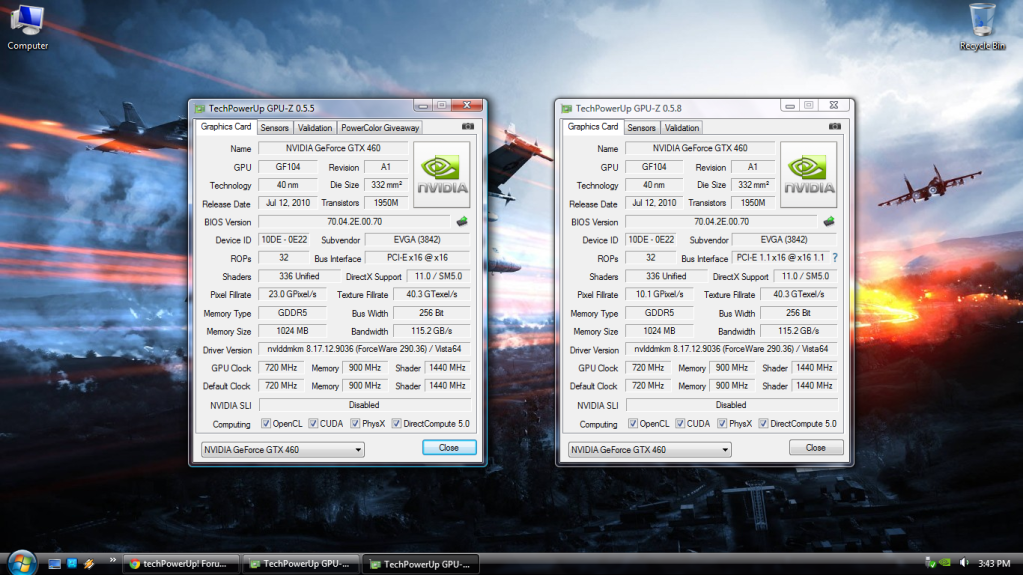Click the middle TechPowerUp GPU-Z taskbar button
Screen dimensions: 1023x575
click(301, 564)
